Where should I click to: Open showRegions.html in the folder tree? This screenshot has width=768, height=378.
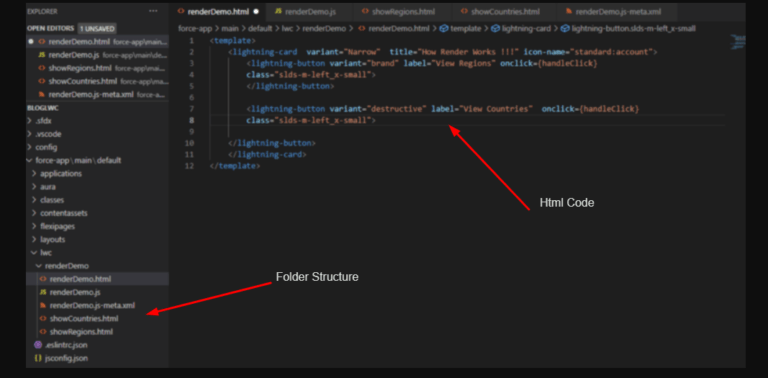[x=97, y=332]
